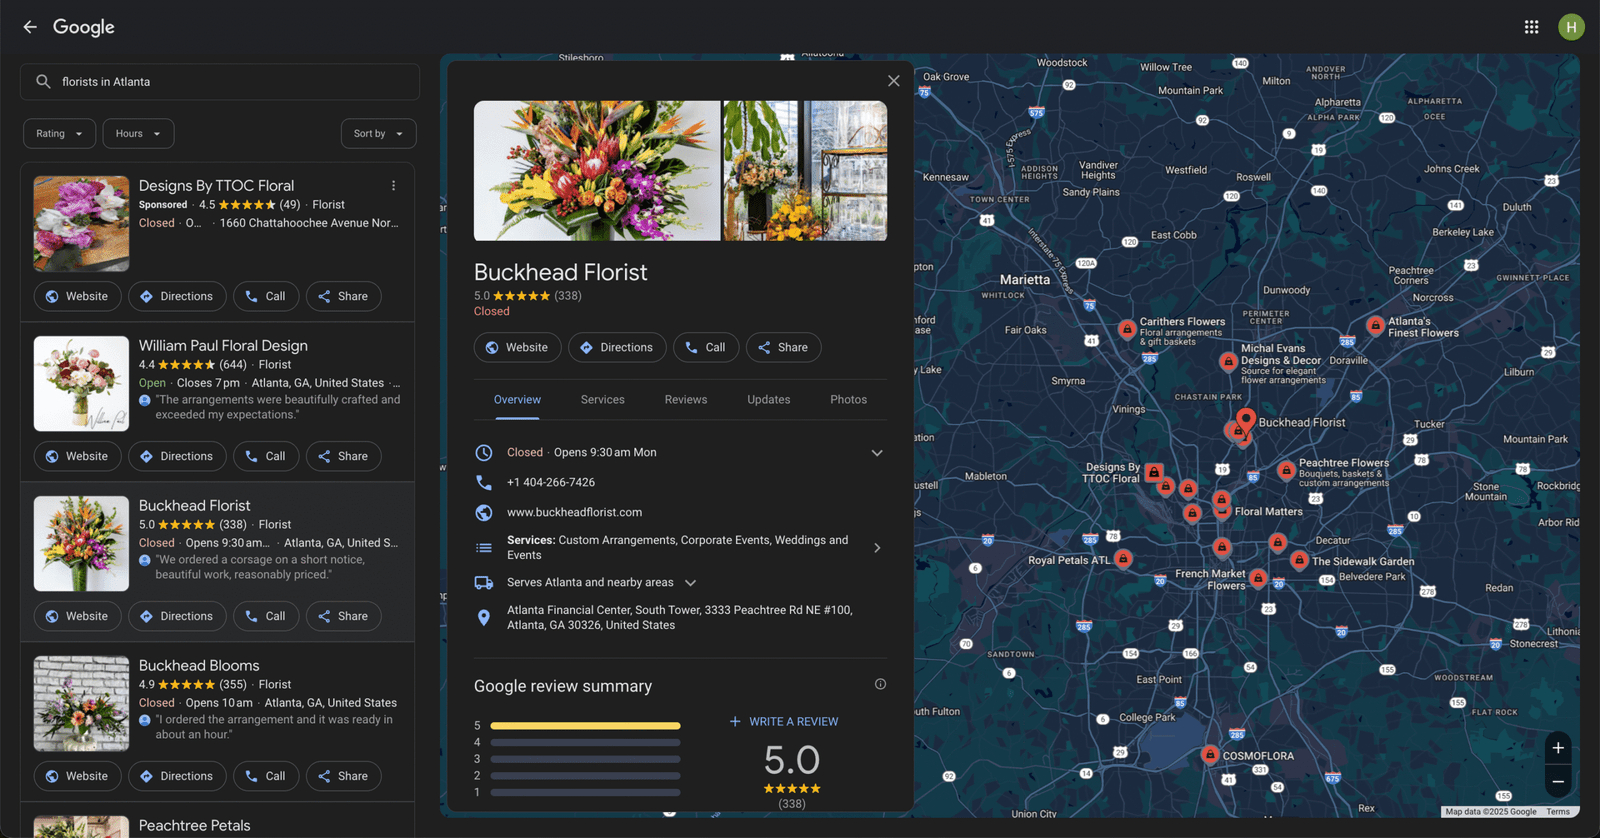Switch to the Photos tab
The image size is (1600, 838).
coord(849,400)
